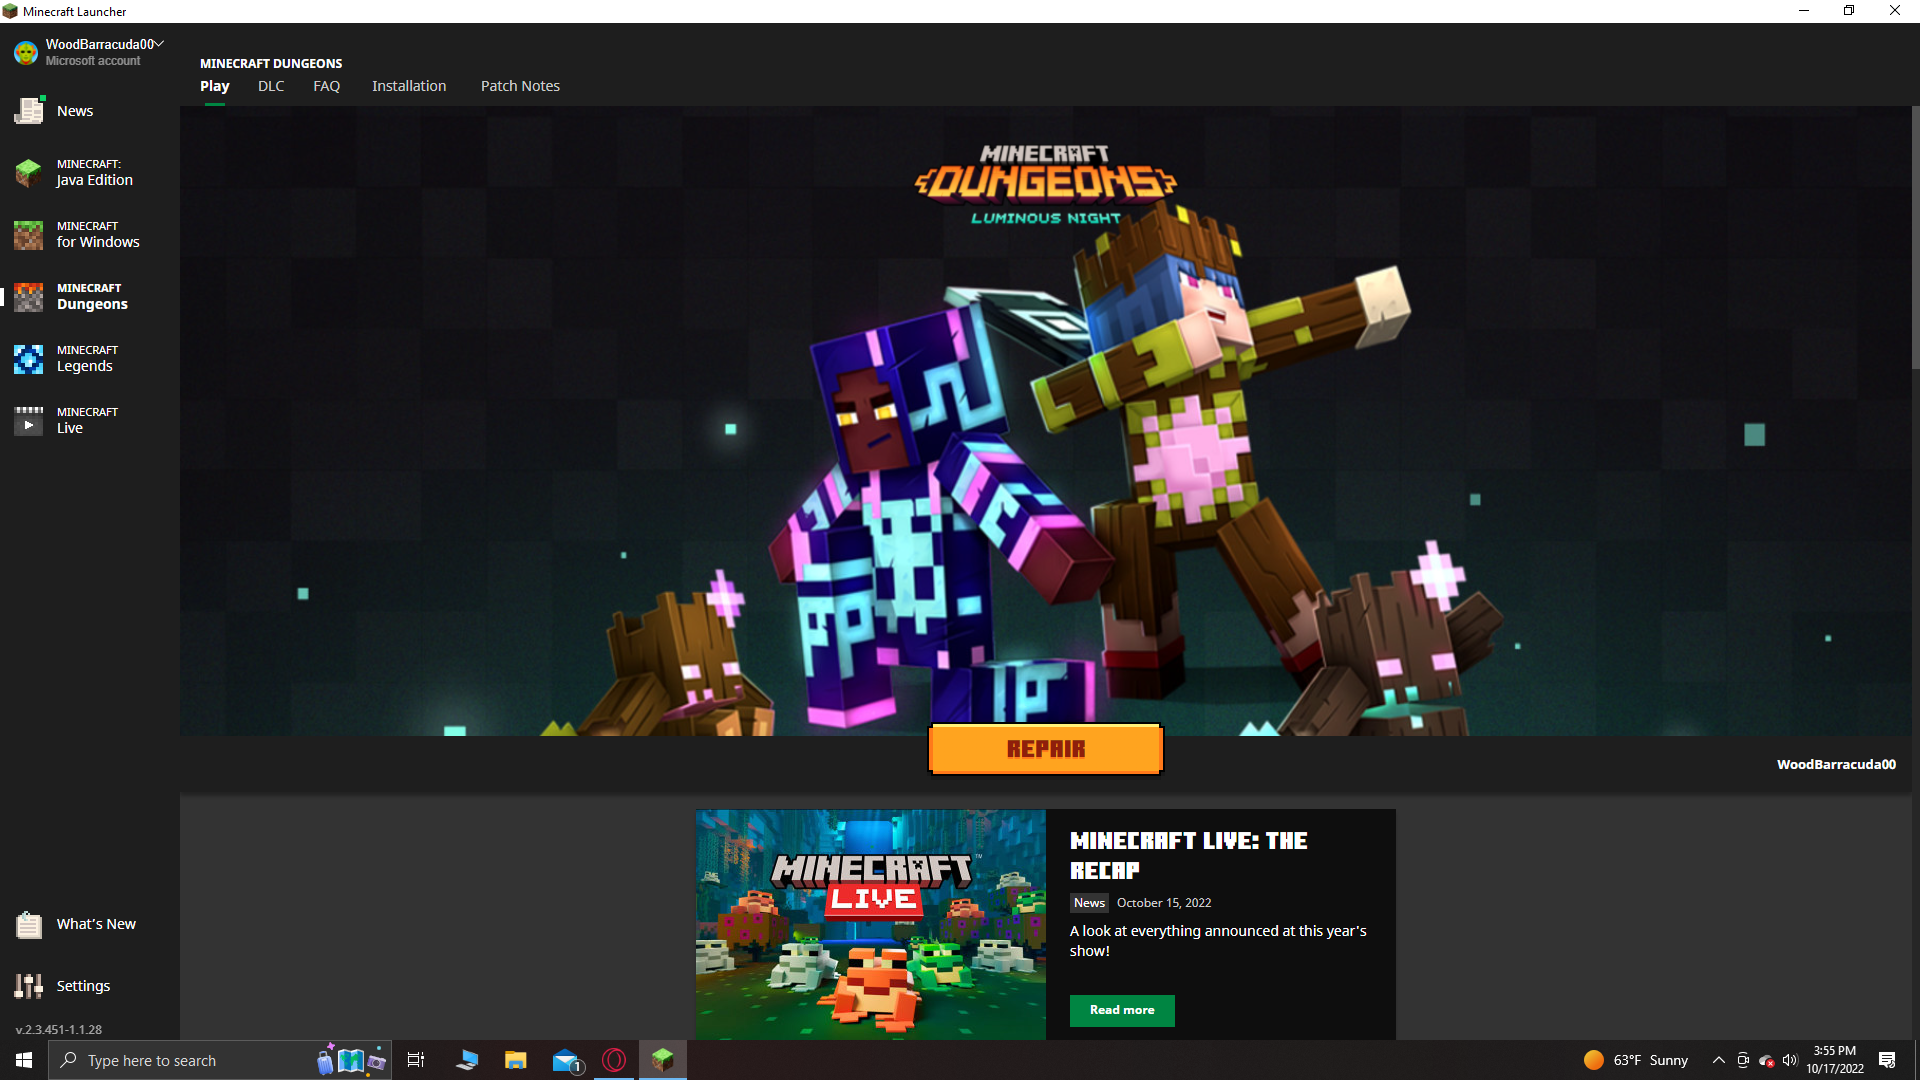Select Minecraft Legends icon in sidebar

29,358
